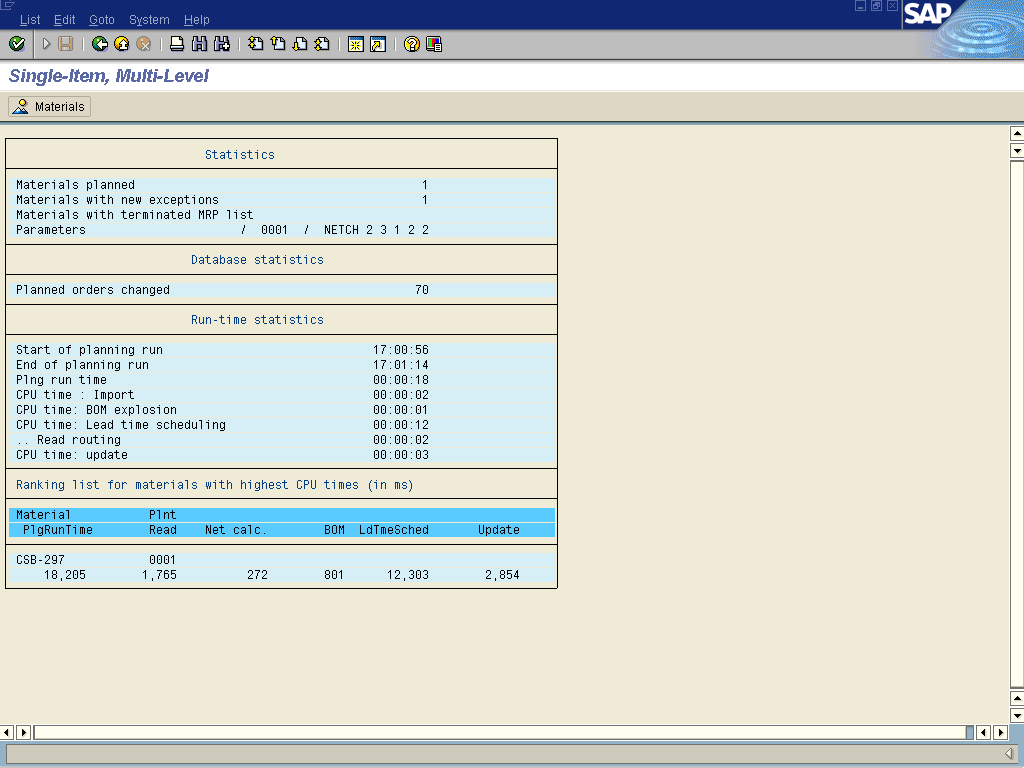Open Customize Local Layout monitor icon

434,44
